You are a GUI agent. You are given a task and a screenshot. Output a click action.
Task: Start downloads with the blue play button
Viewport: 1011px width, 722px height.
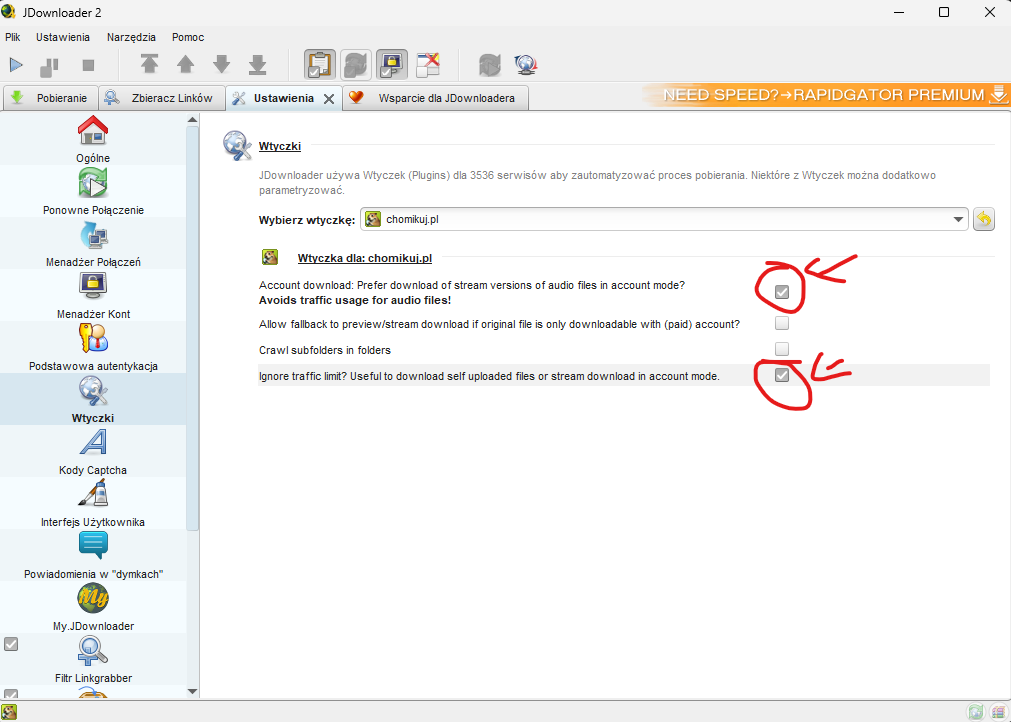coord(16,64)
